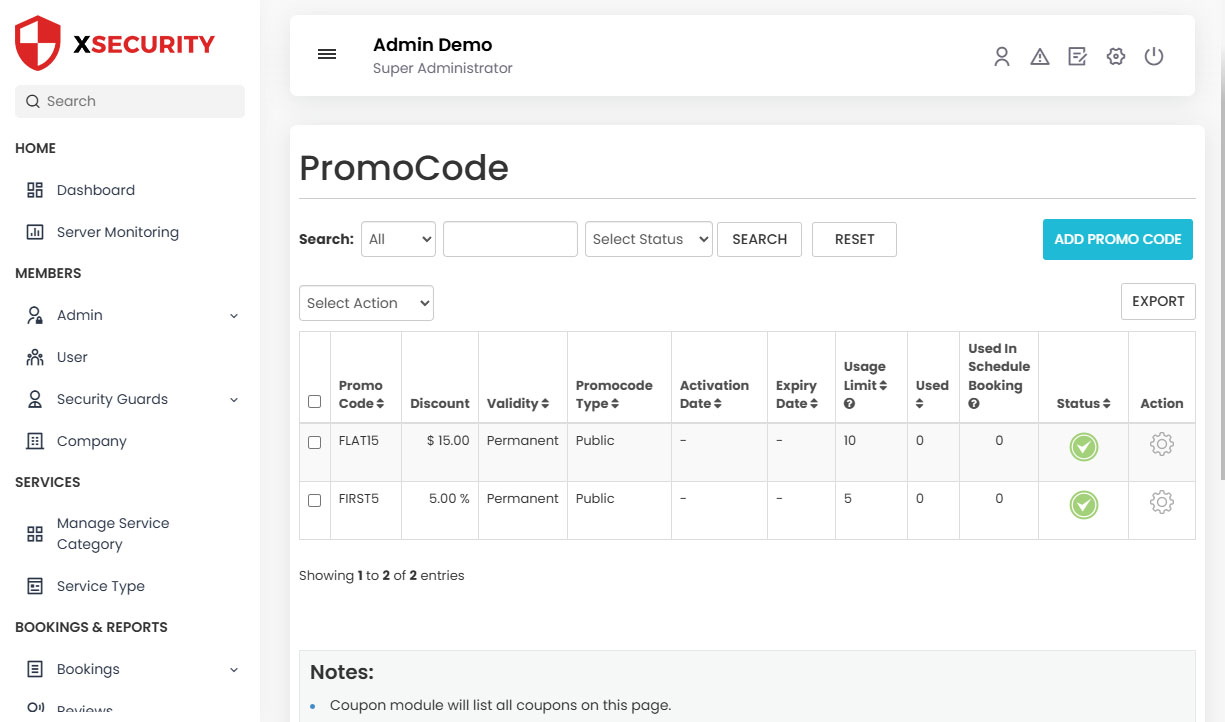Expand the Admin submenu chevron
The image size is (1225, 722).
234,316
